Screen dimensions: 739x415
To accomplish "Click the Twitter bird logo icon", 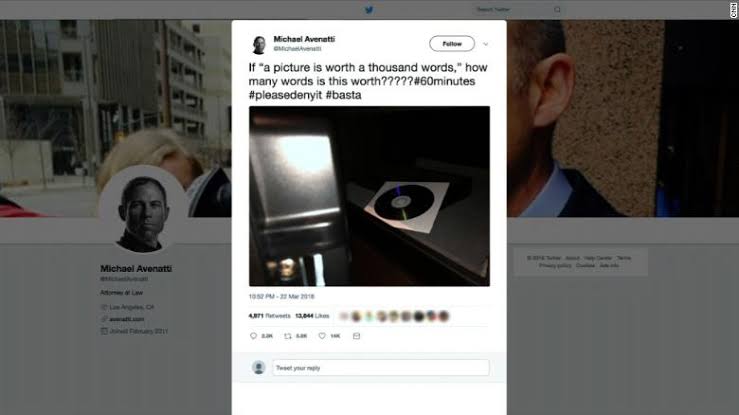I will point(369,9).
